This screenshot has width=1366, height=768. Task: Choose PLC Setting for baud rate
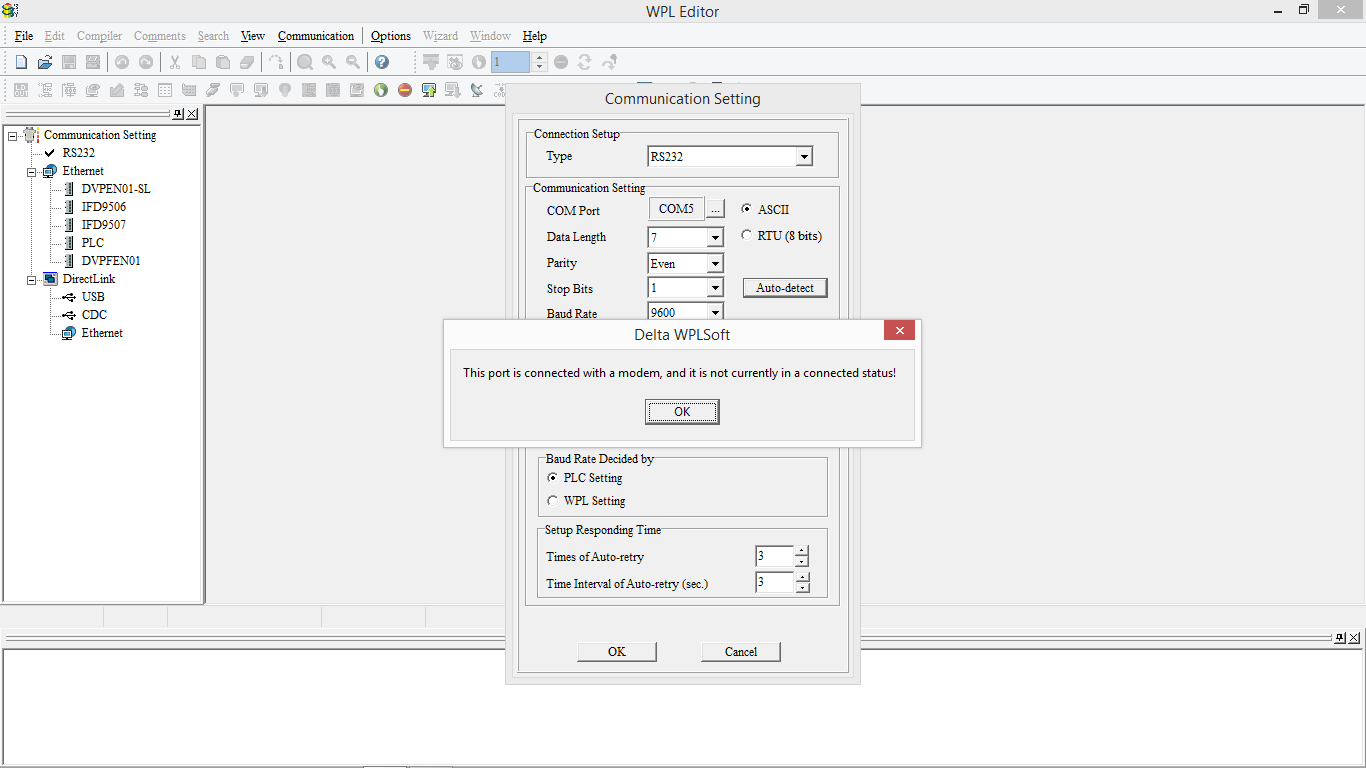pos(553,478)
